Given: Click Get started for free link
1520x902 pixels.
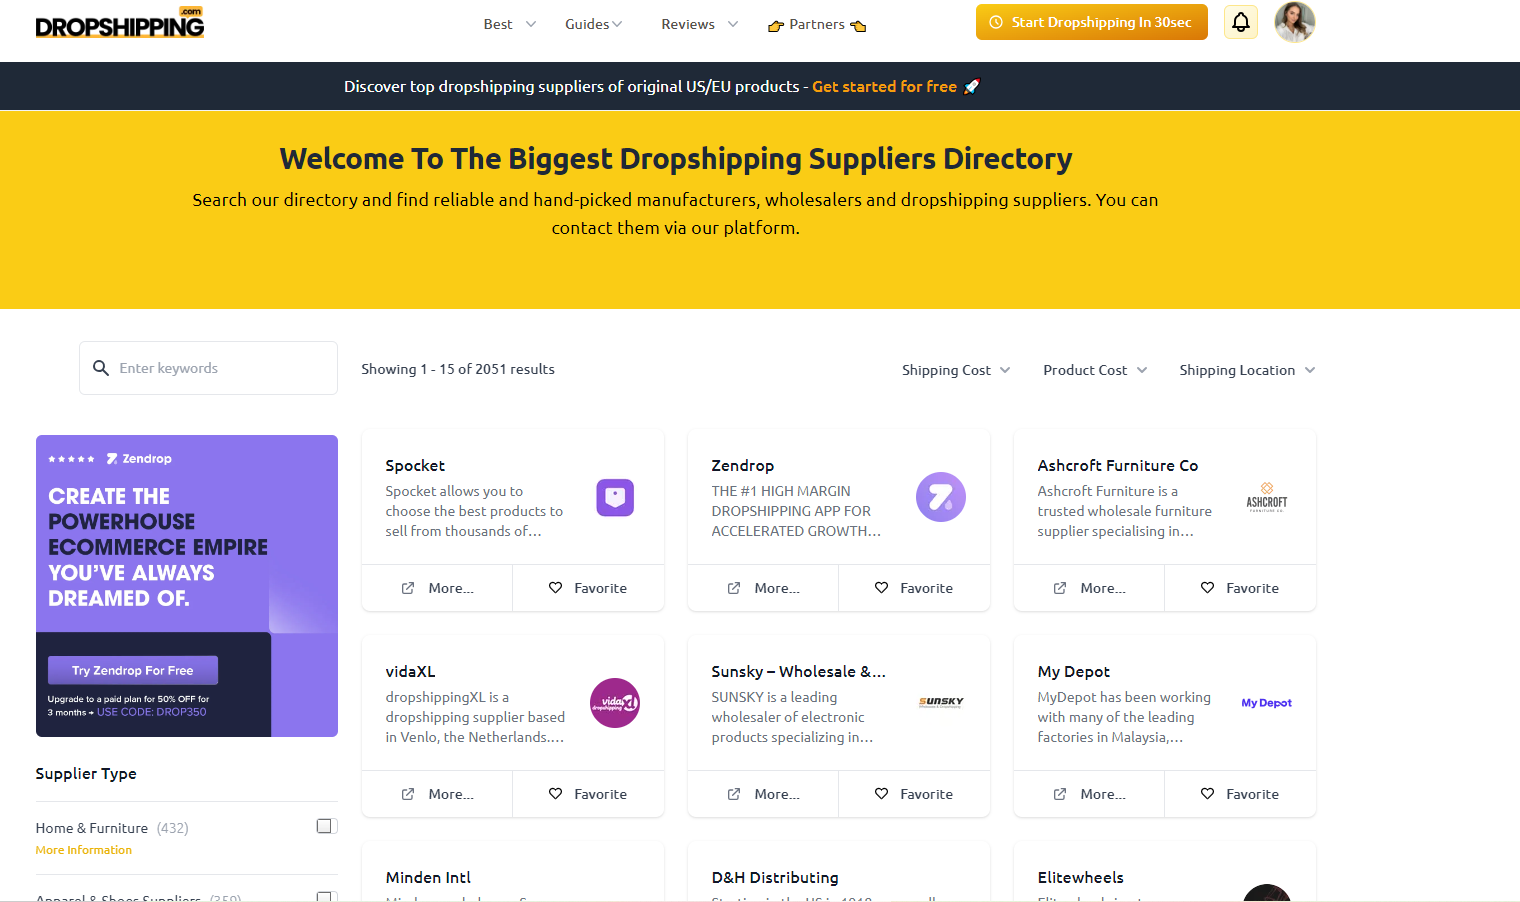Looking at the screenshot, I should [884, 86].
